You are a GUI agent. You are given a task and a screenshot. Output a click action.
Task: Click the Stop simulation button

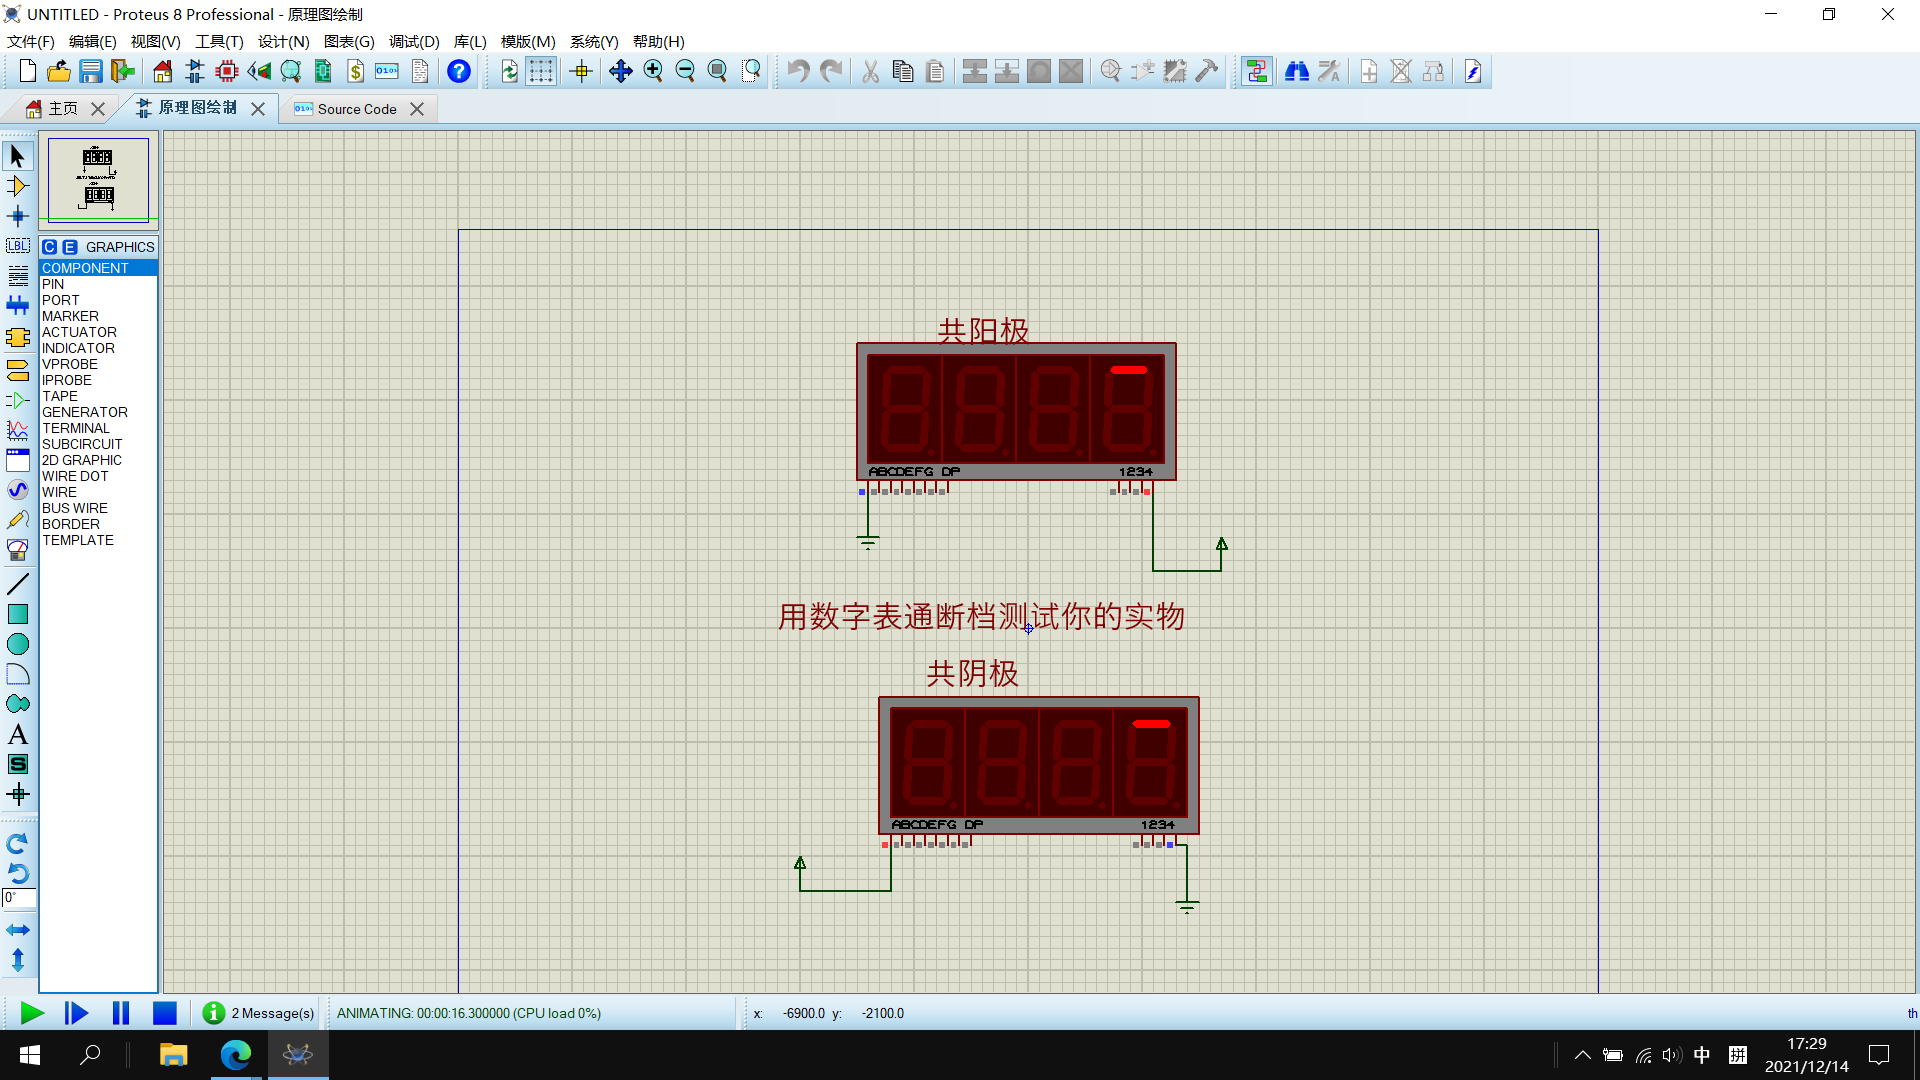point(165,1013)
